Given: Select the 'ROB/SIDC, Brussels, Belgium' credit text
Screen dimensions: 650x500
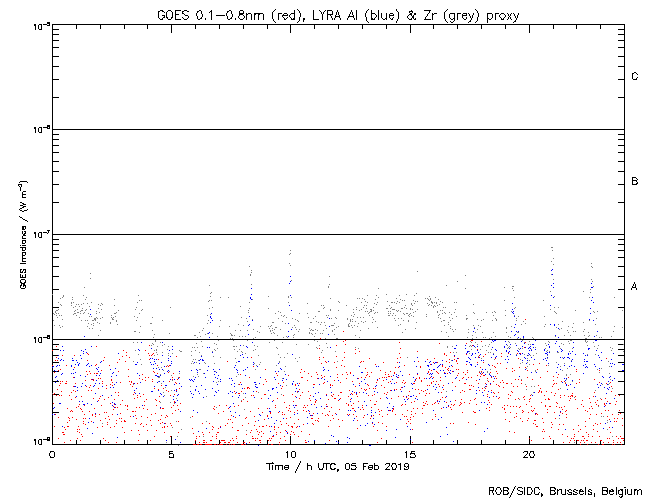Looking at the screenshot, I should point(564,490).
